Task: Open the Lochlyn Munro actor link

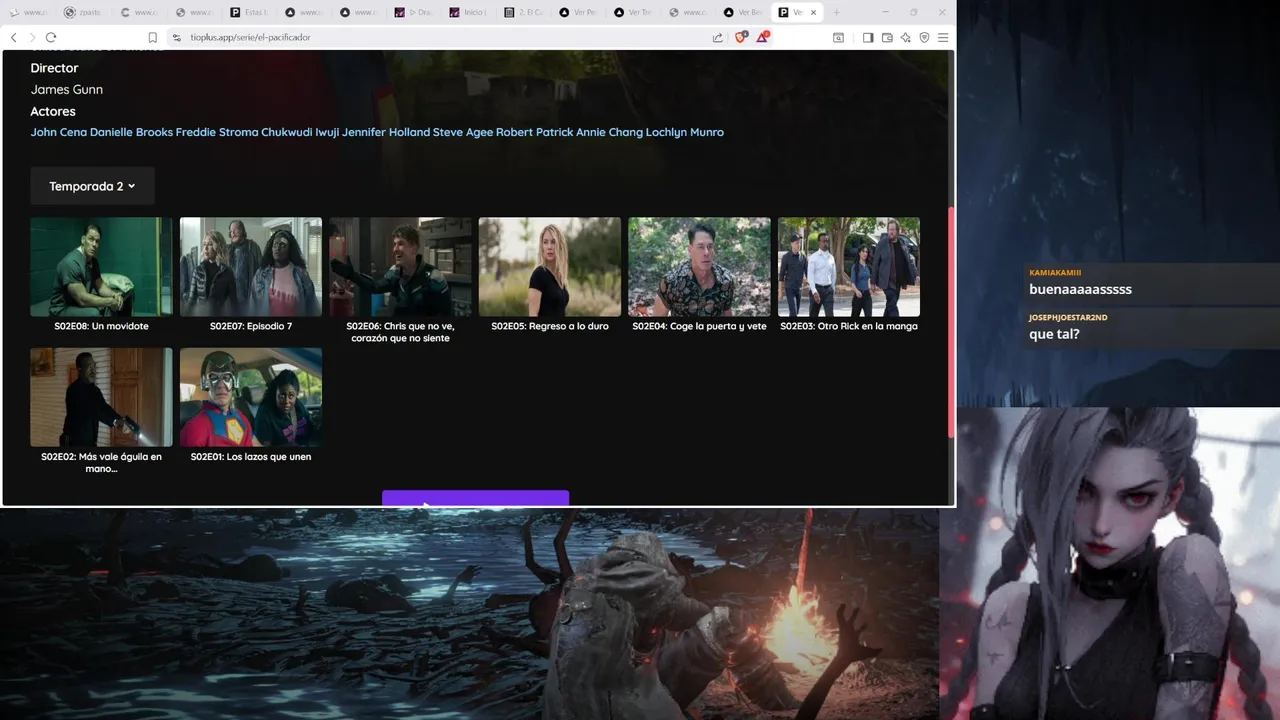Action: pyautogui.click(x=685, y=132)
